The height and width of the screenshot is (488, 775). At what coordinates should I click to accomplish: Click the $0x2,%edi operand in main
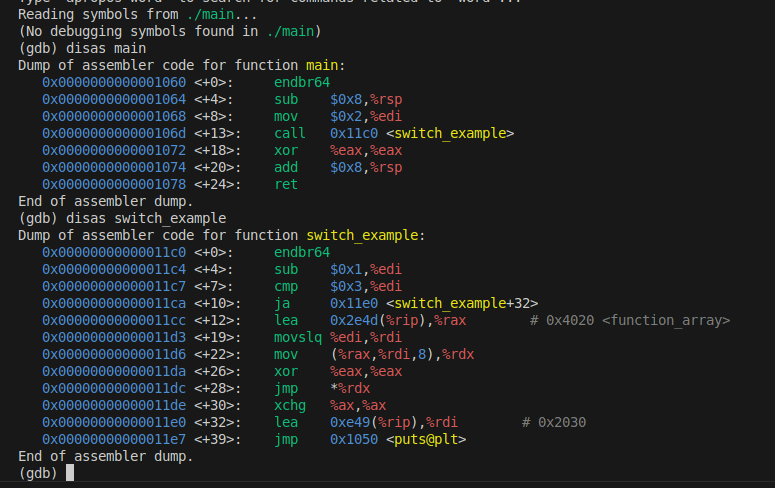[x=366, y=116]
